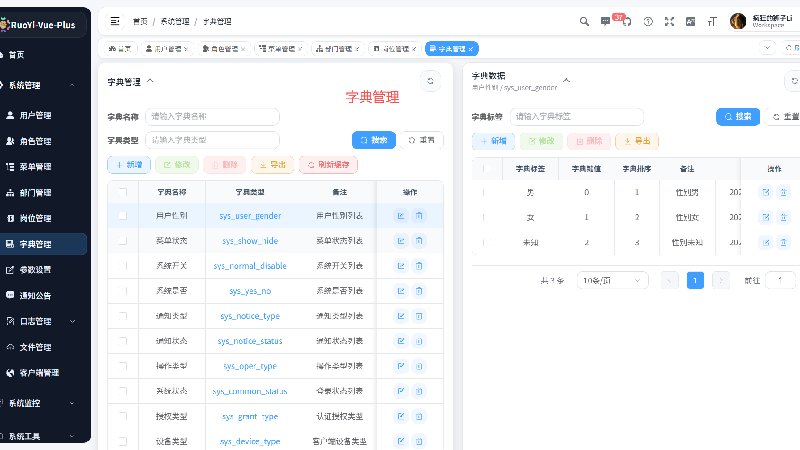The width and height of the screenshot is (800, 450).
Task: Delete the sys_yes_no row
Action: pyautogui.click(x=419, y=291)
